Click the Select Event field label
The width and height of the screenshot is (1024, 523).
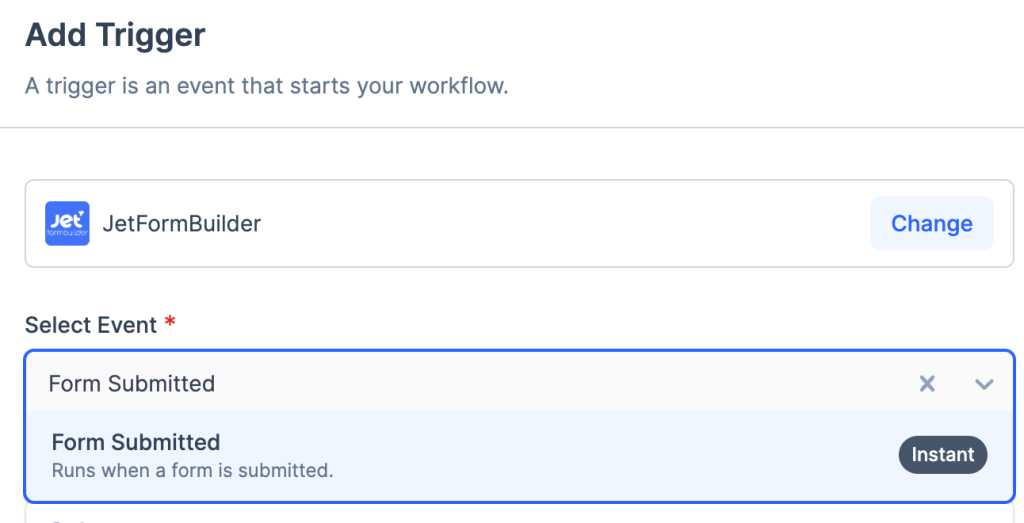91,325
